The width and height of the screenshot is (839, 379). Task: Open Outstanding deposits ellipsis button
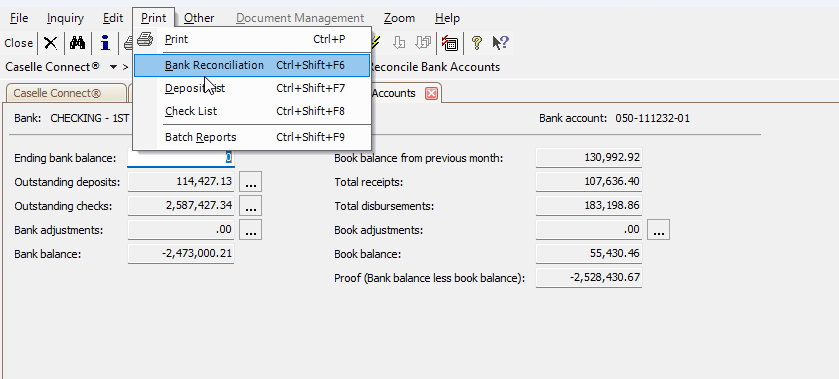click(x=250, y=182)
